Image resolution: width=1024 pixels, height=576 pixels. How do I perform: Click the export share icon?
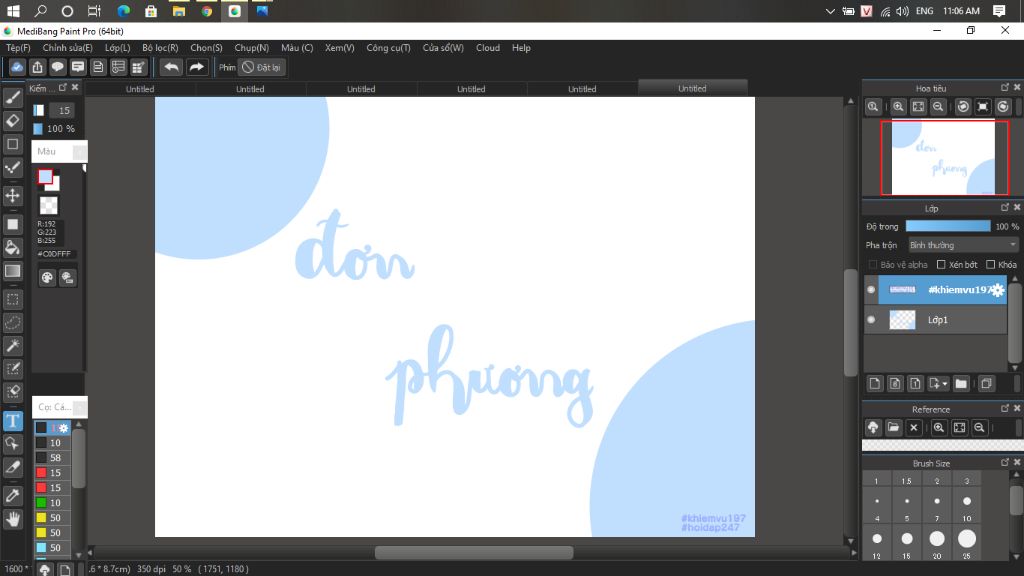37,67
